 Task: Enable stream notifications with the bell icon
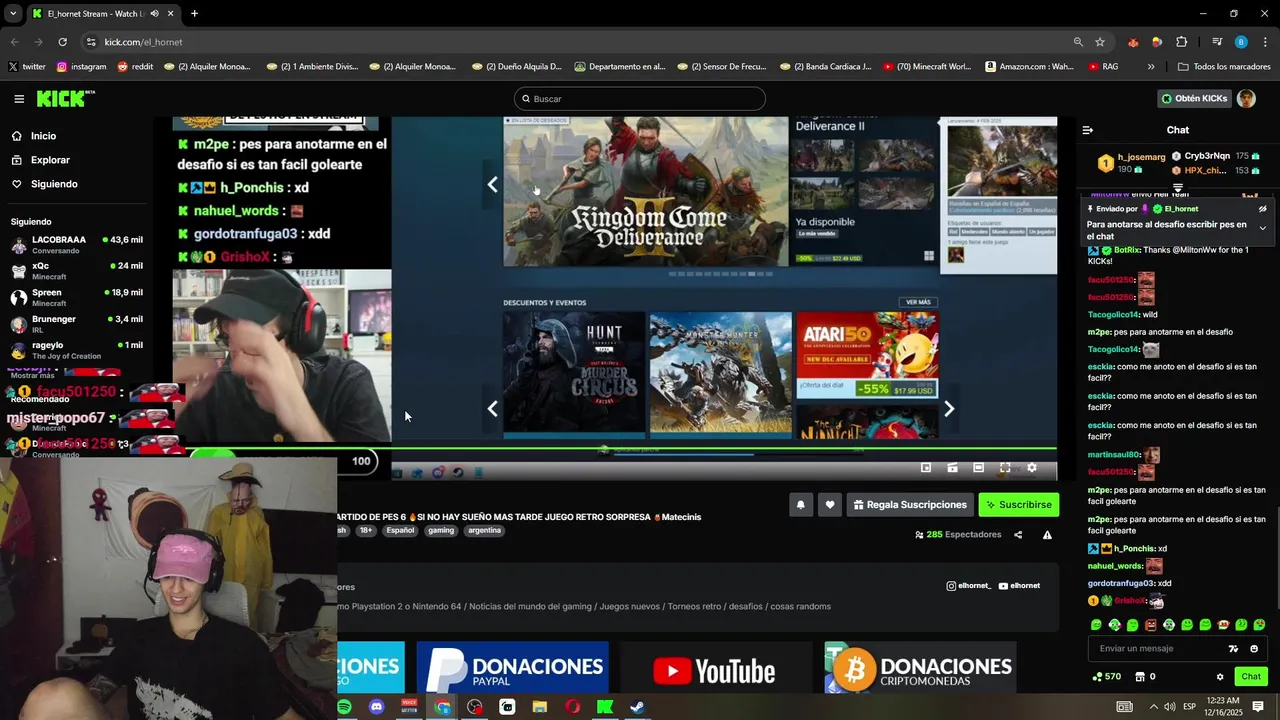800,505
